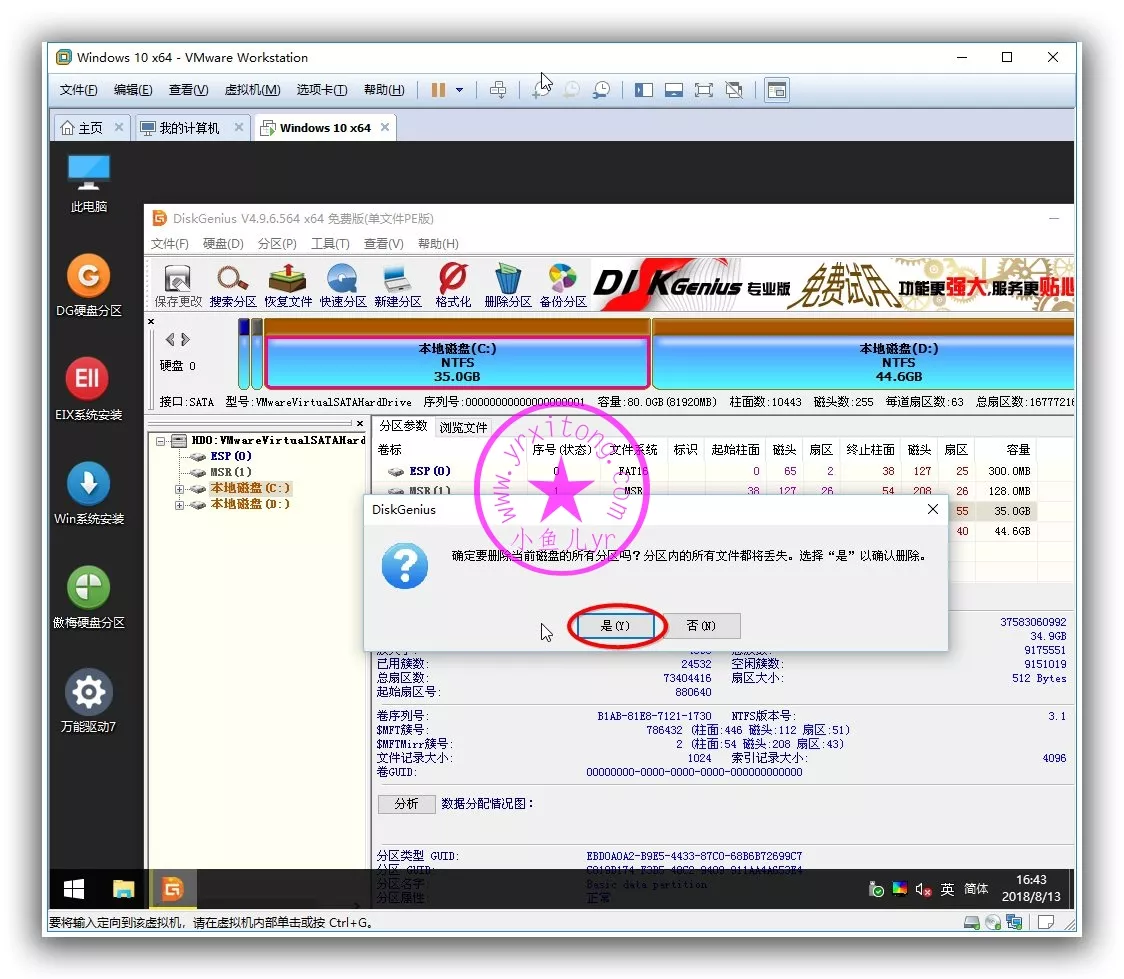Viewport: 1124px width, 979px height.
Task: Open DiskGenius 分区(P) menu
Action: point(277,244)
